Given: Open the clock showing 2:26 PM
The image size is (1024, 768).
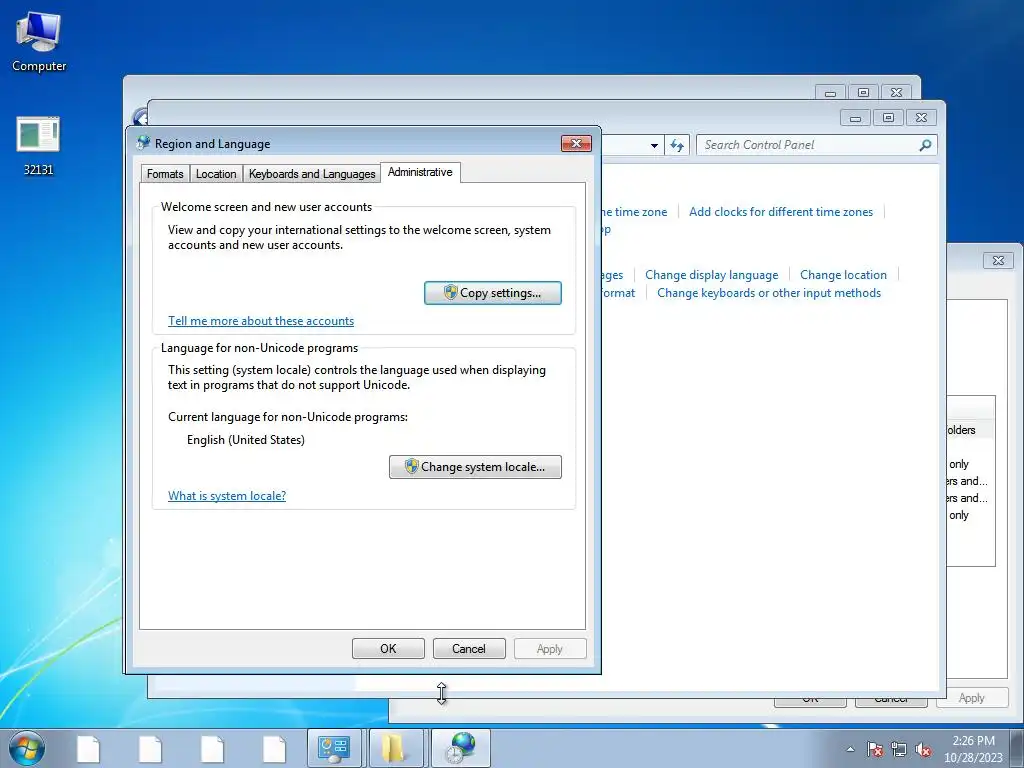Looking at the screenshot, I should [x=973, y=749].
